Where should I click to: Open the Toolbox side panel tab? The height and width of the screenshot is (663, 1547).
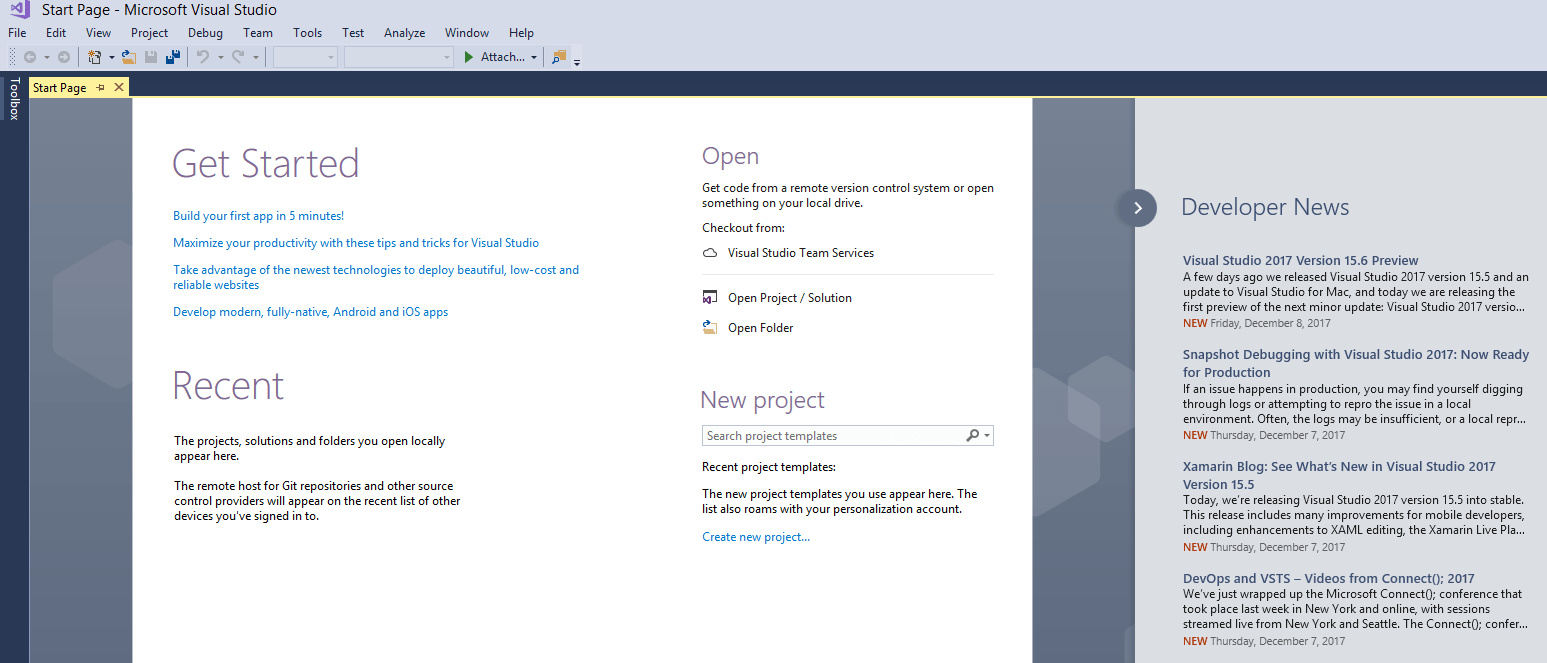pyautogui.click(x=14, y=99)
